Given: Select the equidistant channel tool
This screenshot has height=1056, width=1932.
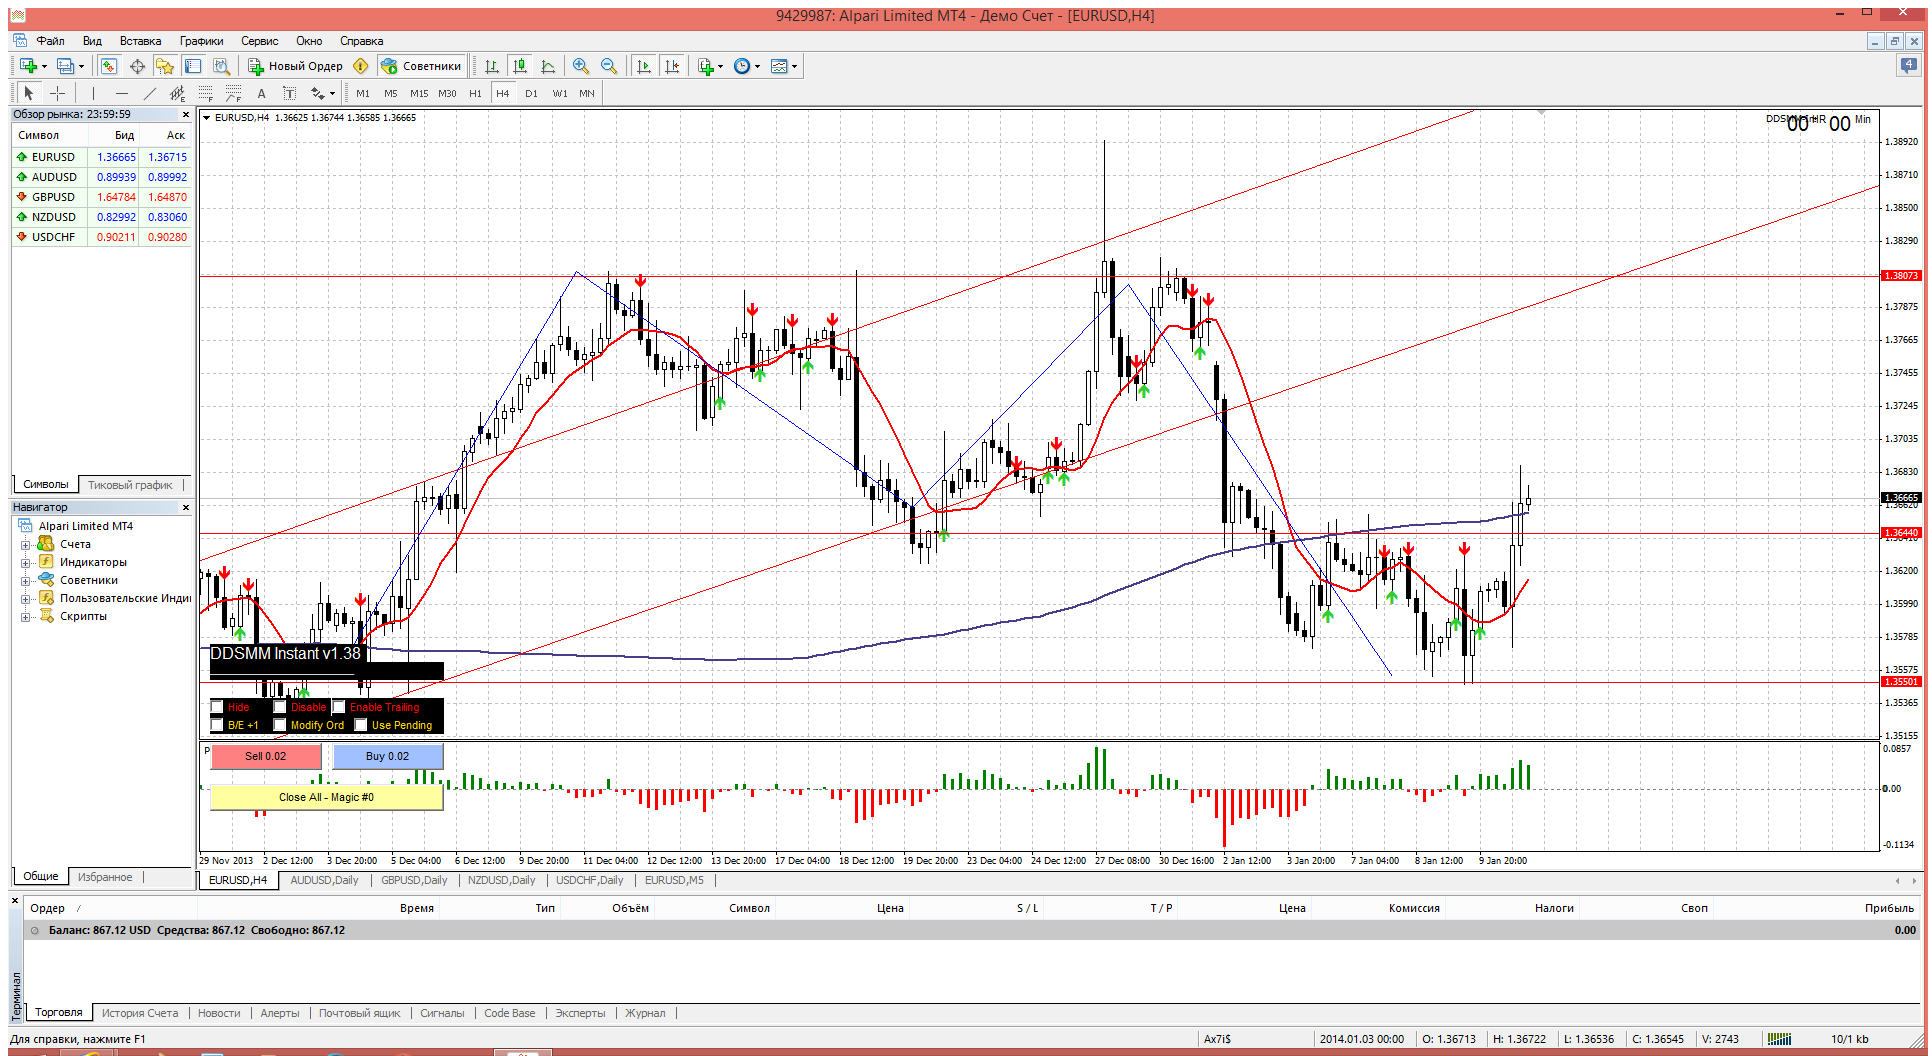Looking at the screenshot, I should pos(177,93).
